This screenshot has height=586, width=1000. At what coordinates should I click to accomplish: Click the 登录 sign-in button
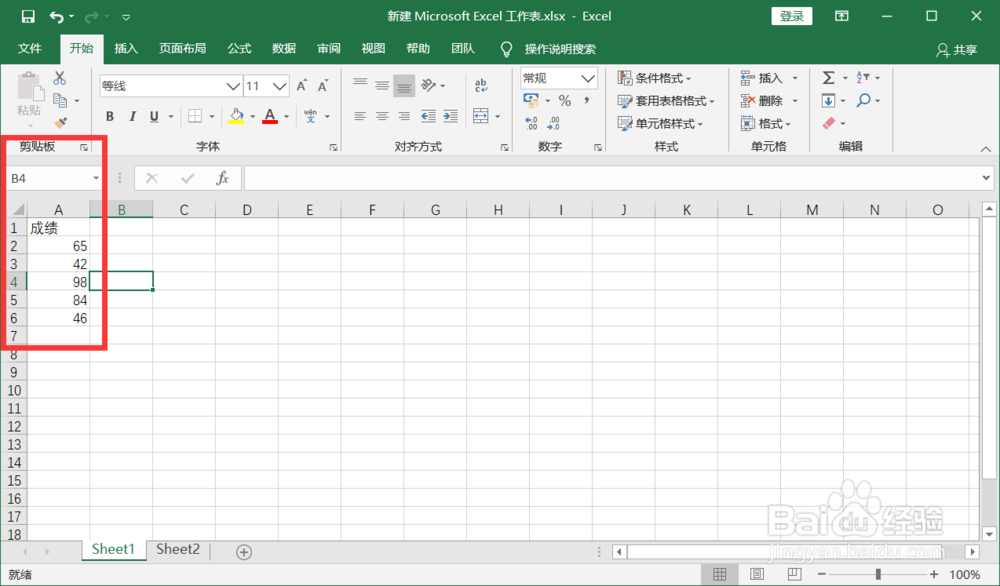pos(791,17)
